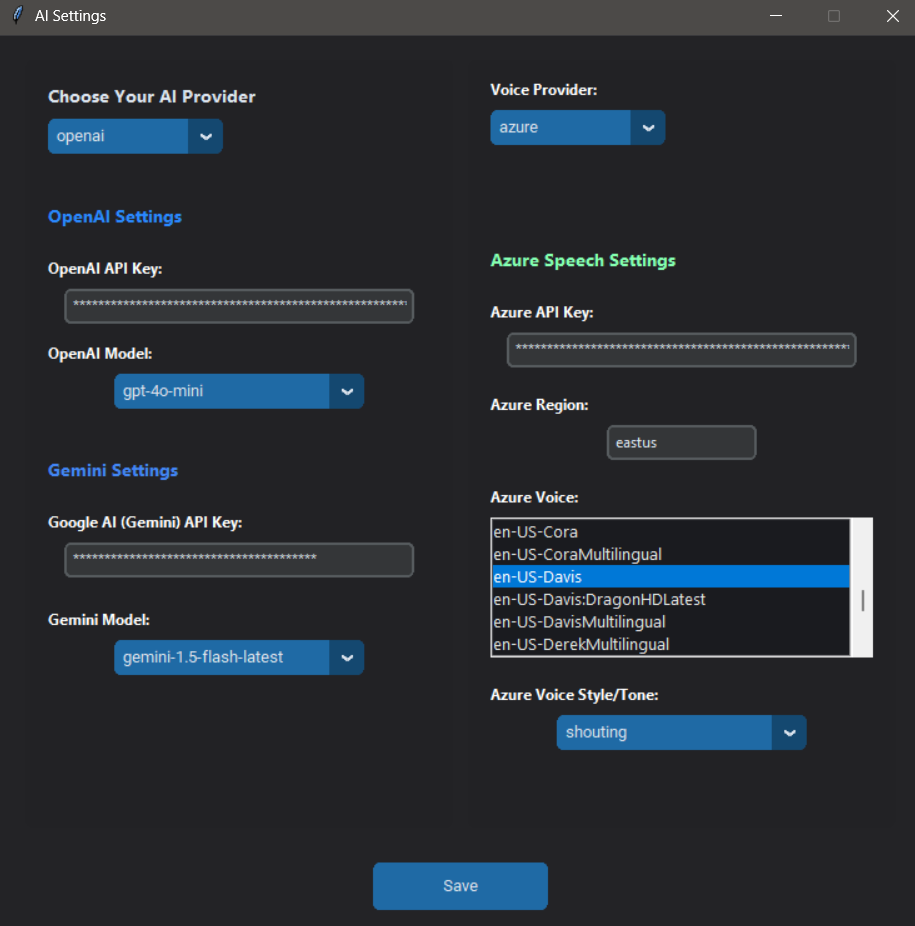Click the Azure Region field with eastus
The image size is (915, 926).
point(682,442)
